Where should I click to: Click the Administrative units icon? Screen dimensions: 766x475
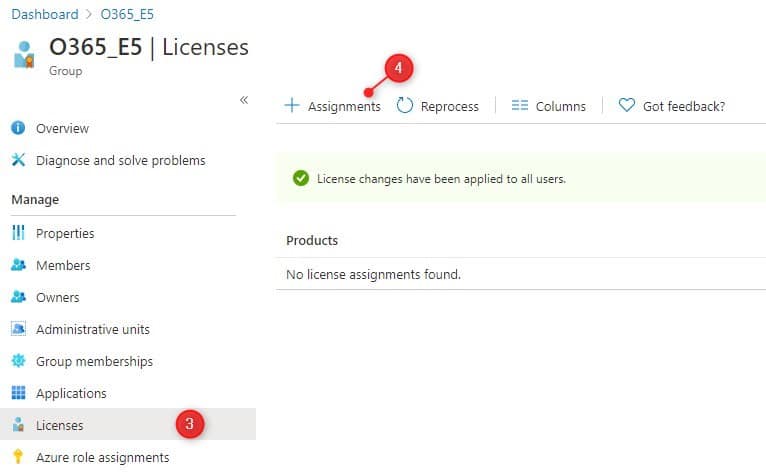click(x=18, y=328)
